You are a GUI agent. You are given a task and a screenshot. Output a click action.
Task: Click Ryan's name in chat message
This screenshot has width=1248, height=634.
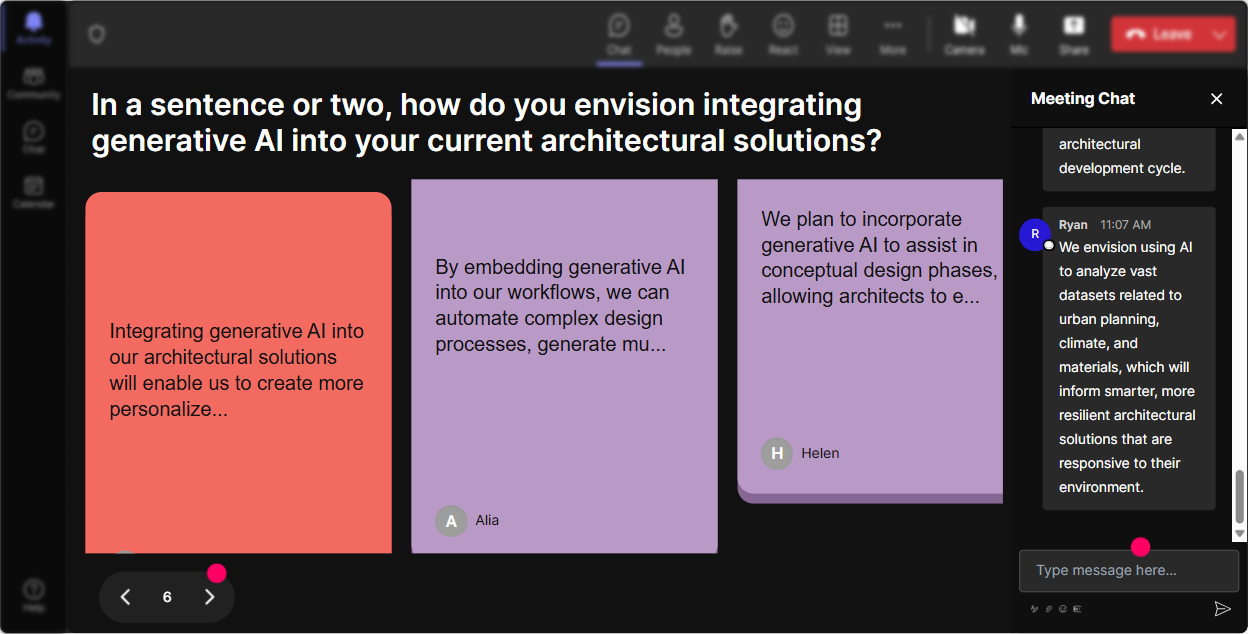[1073, 225]
